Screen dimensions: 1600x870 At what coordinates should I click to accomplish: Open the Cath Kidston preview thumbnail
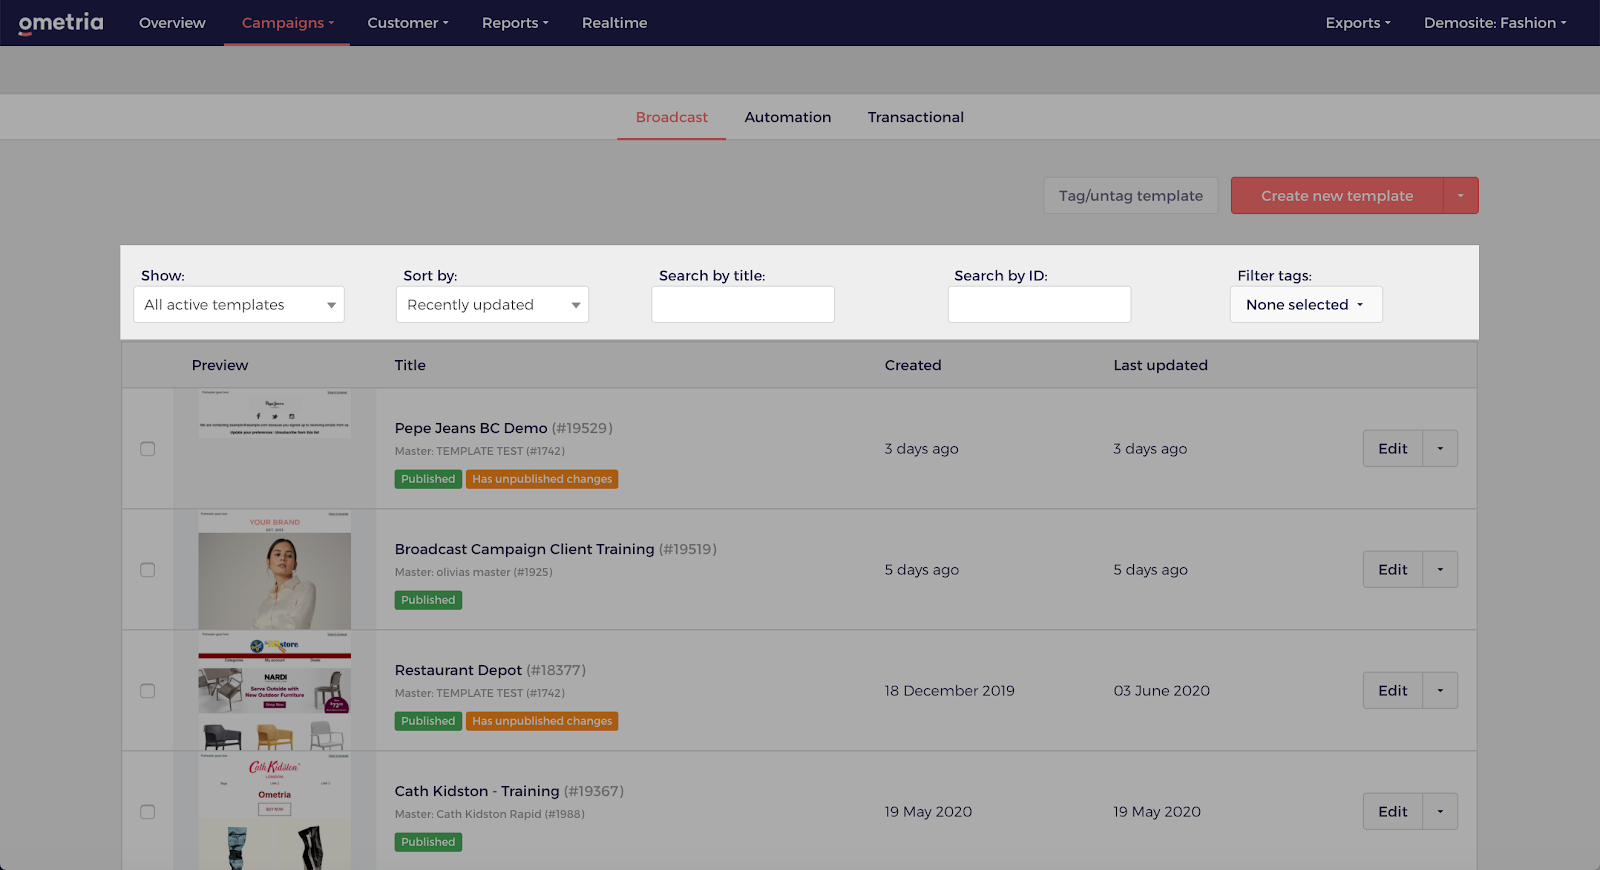click(x=275, y=811)
